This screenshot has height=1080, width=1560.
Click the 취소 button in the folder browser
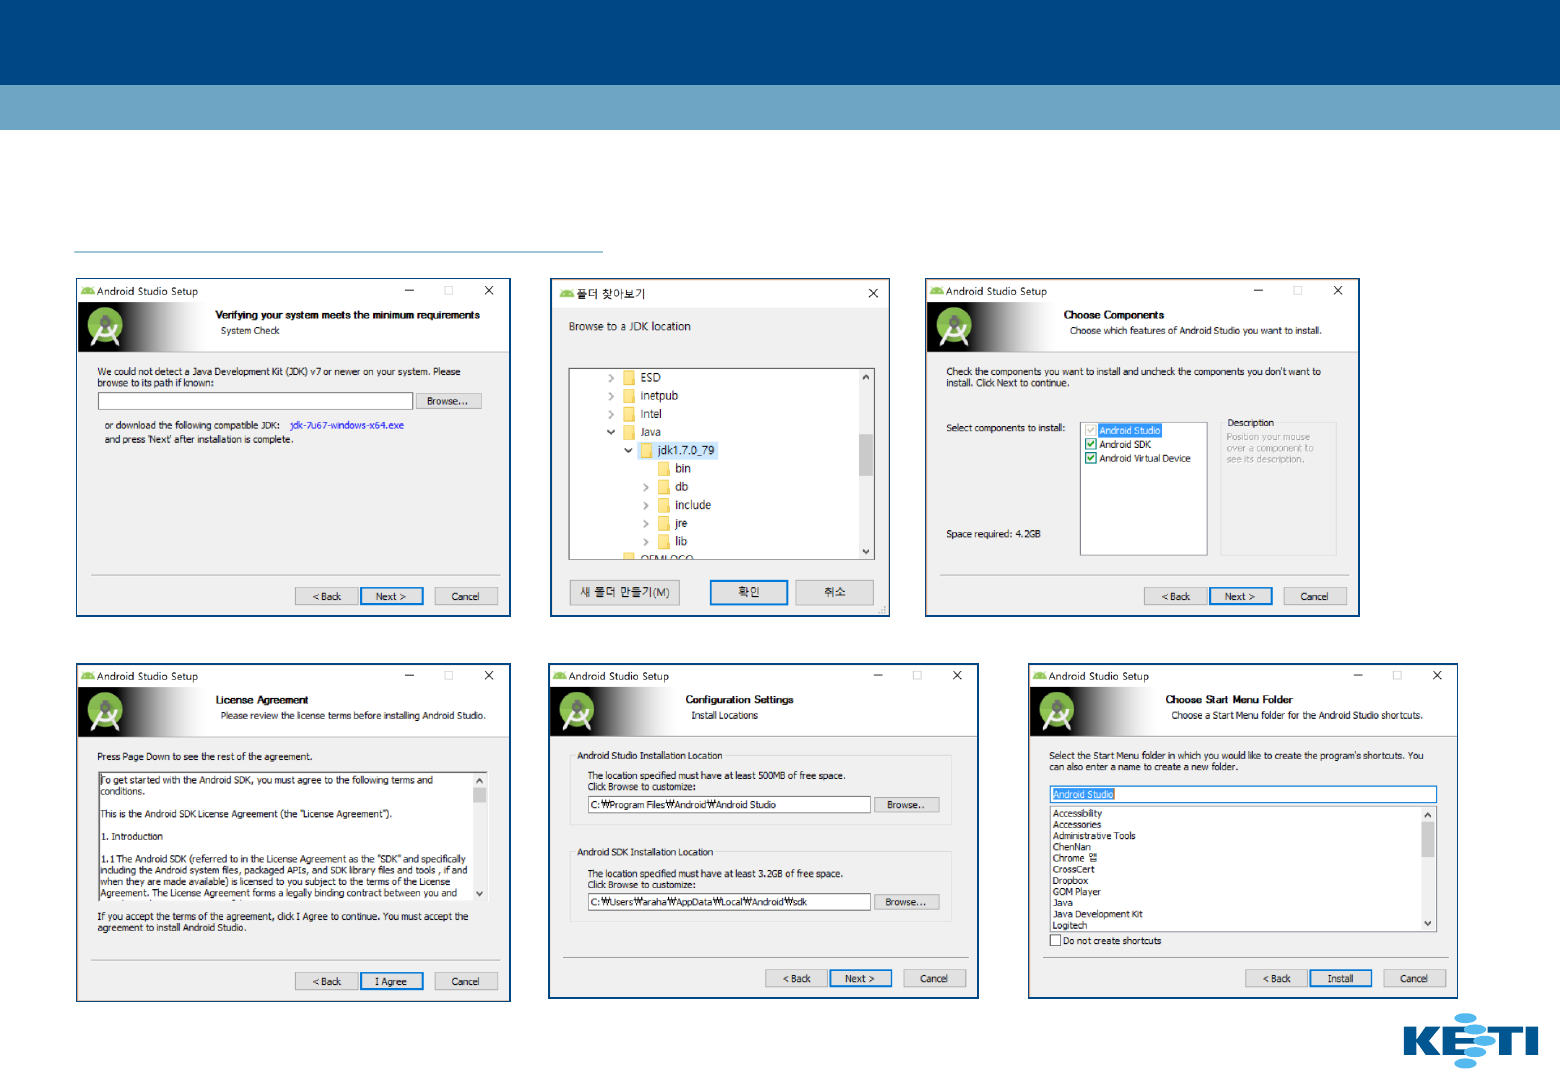pyautogui.click(x=835, y=592)
